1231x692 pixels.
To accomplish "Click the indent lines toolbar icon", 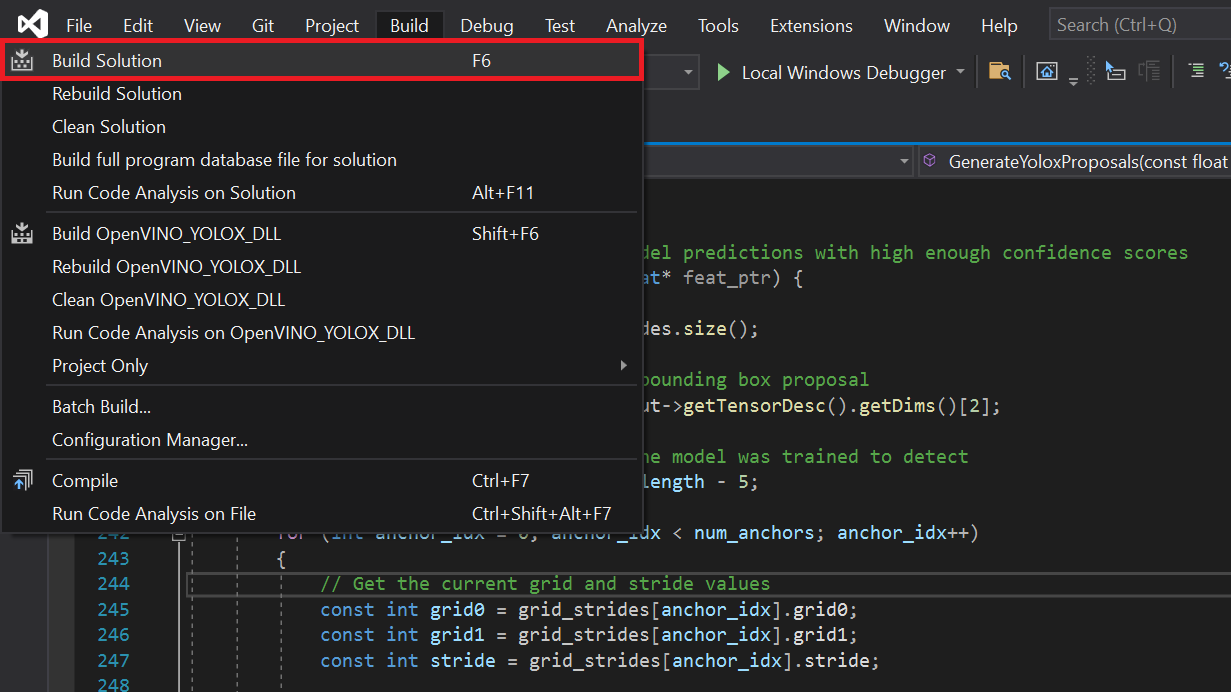I will (x=1195, y=70).
